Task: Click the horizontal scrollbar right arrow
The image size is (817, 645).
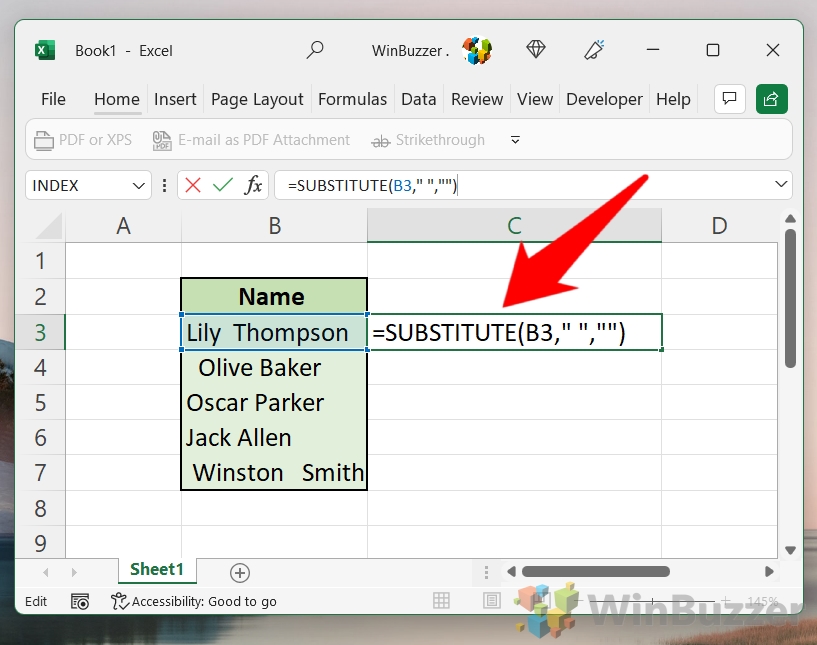Action: (x=769, y=572)
